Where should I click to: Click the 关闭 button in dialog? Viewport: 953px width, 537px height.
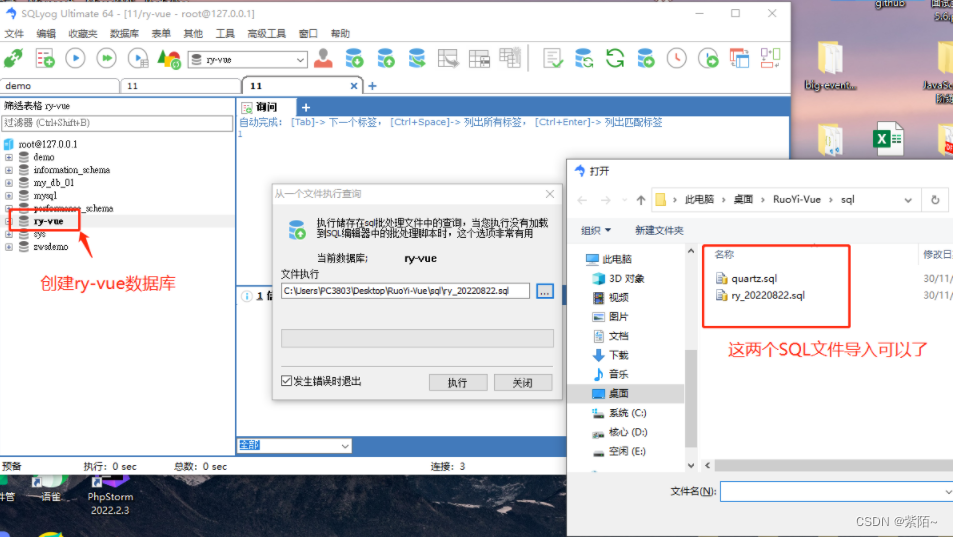523,382
